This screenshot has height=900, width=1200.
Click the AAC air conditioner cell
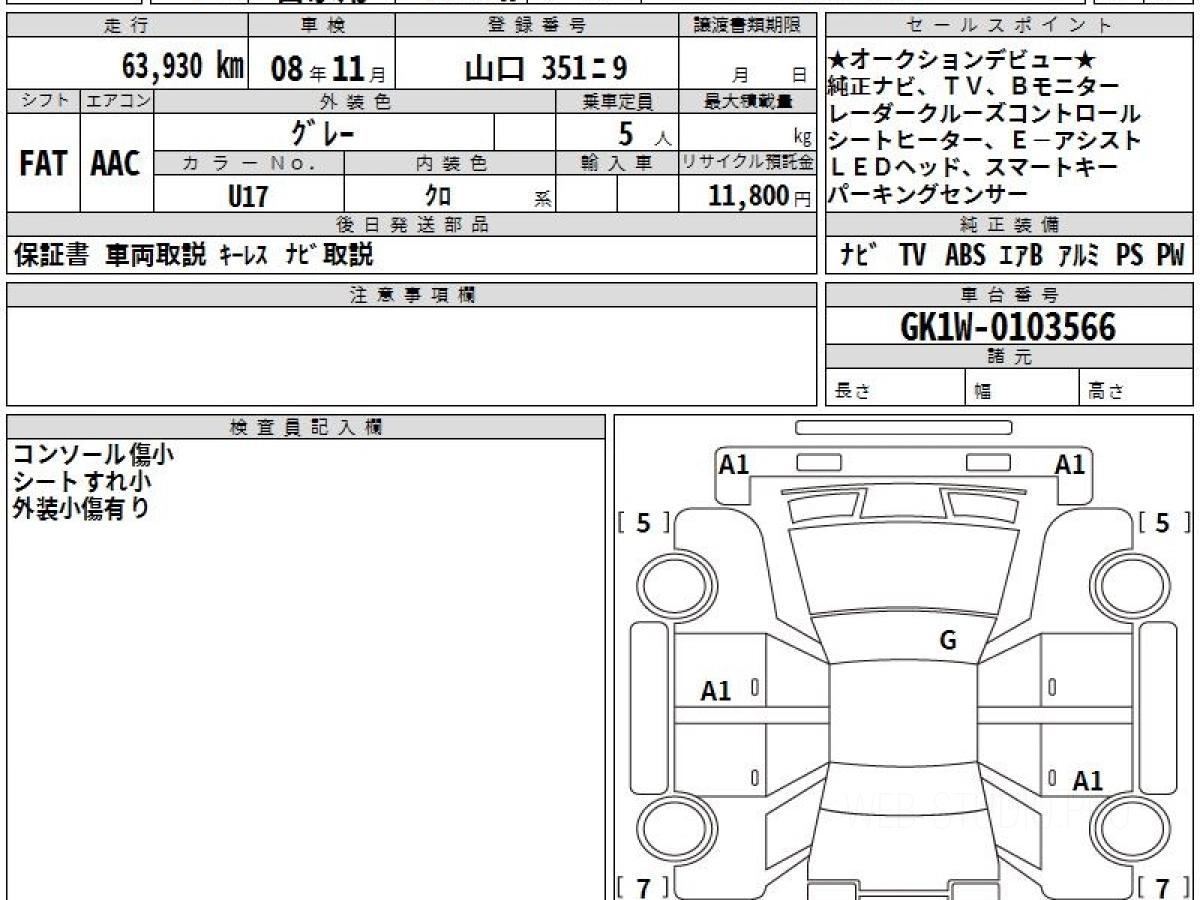[116, 165]
